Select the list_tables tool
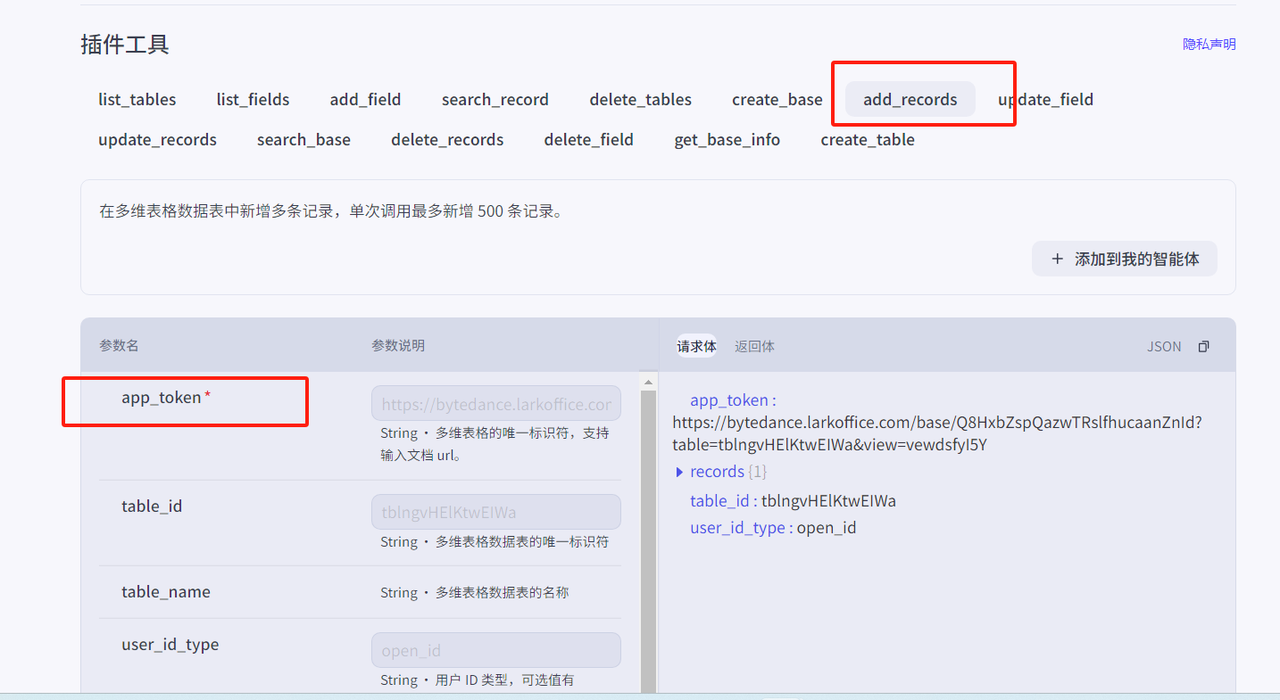 coord(137,100)
